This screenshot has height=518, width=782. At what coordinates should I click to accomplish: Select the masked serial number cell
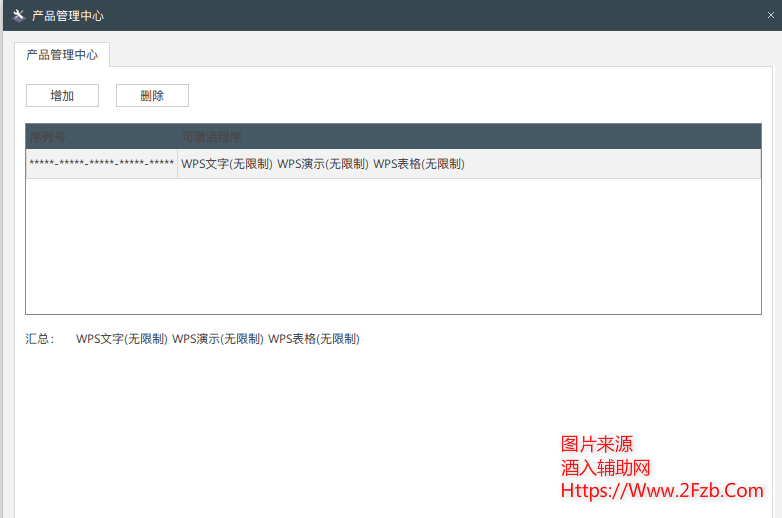(101, 164)
